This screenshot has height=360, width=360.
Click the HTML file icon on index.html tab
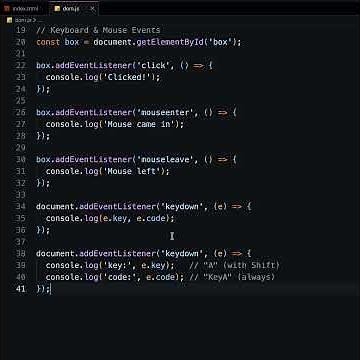point(7,9)
